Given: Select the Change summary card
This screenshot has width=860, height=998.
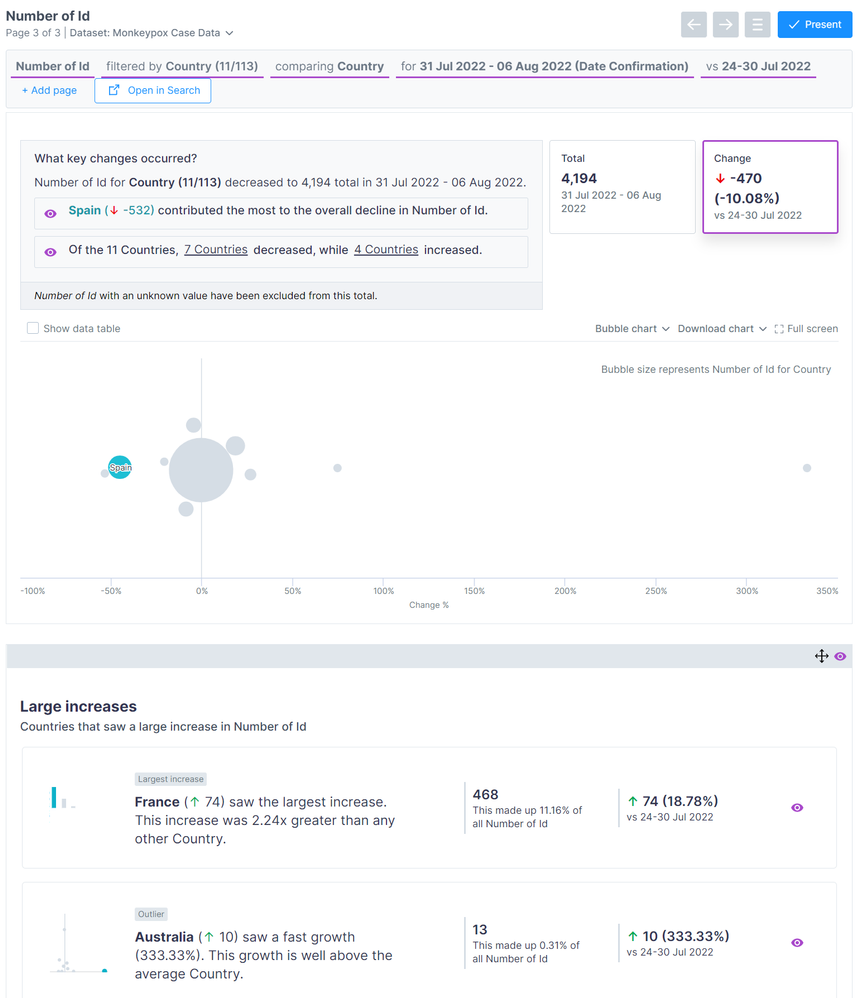Looking at the screenshot, I should point(770,186).
